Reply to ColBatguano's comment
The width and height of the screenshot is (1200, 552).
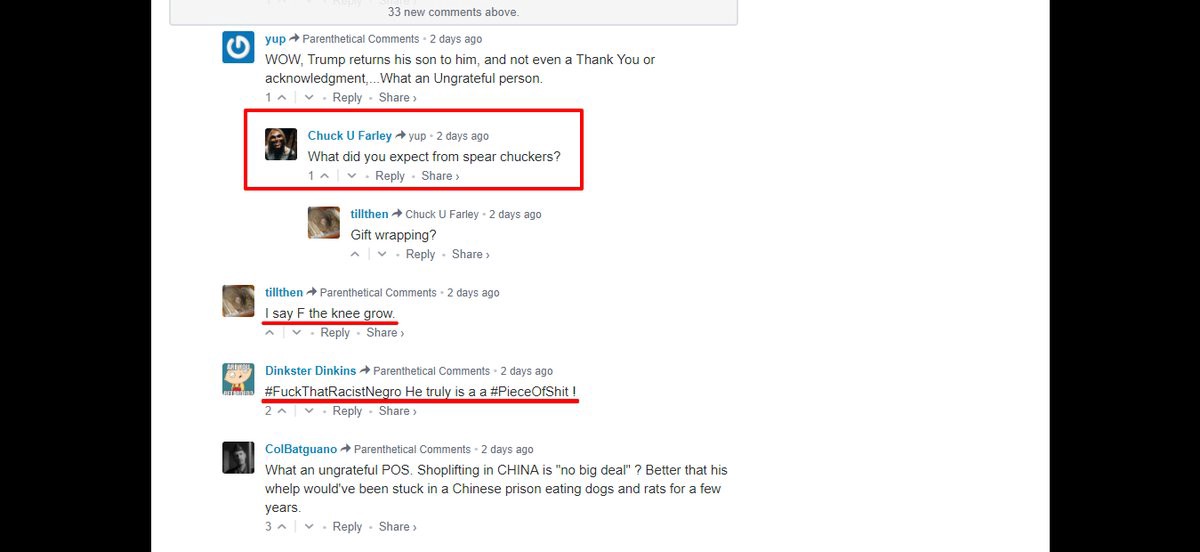pos(347,527)
